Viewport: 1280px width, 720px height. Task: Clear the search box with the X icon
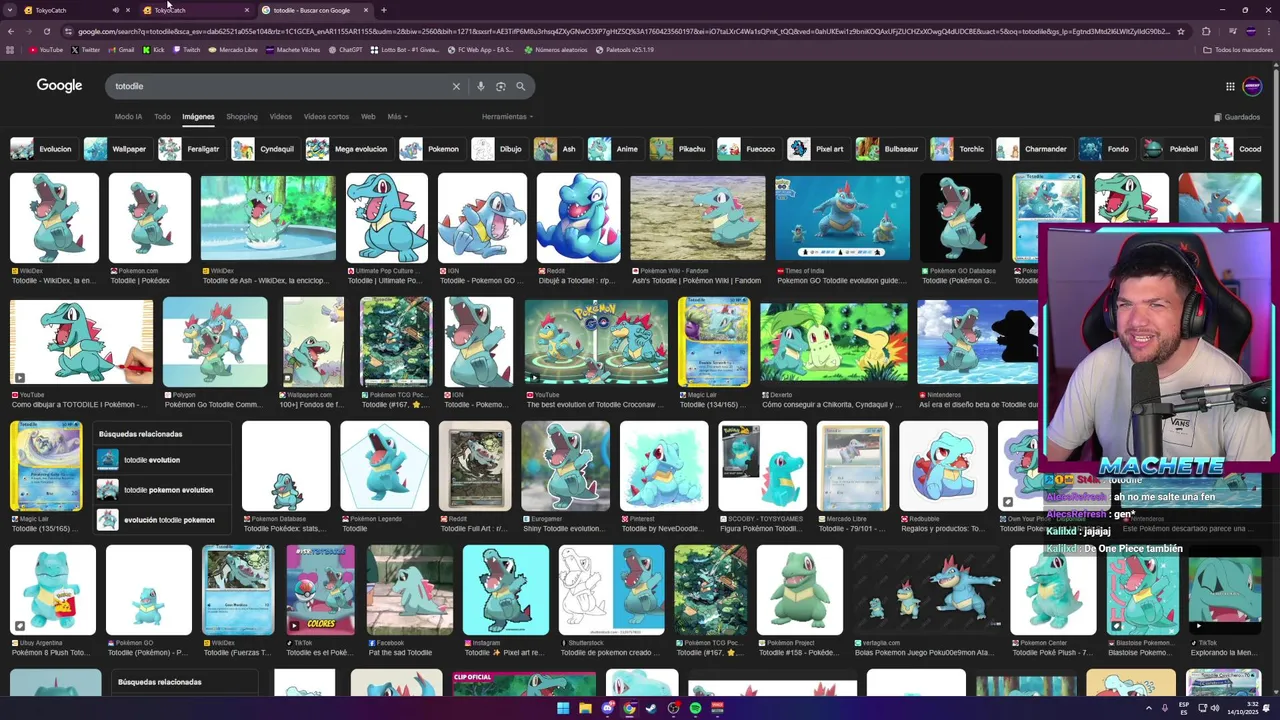pyautogui.click(x=456, y=86)
